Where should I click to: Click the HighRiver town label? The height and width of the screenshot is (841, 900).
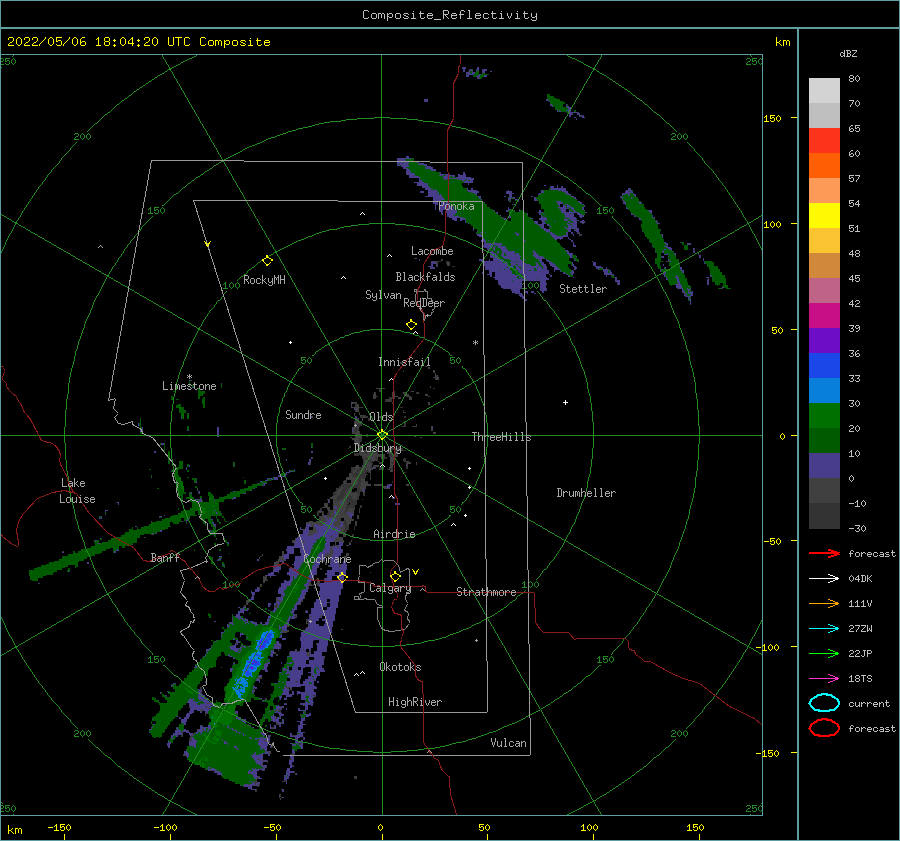pos(415,702)
